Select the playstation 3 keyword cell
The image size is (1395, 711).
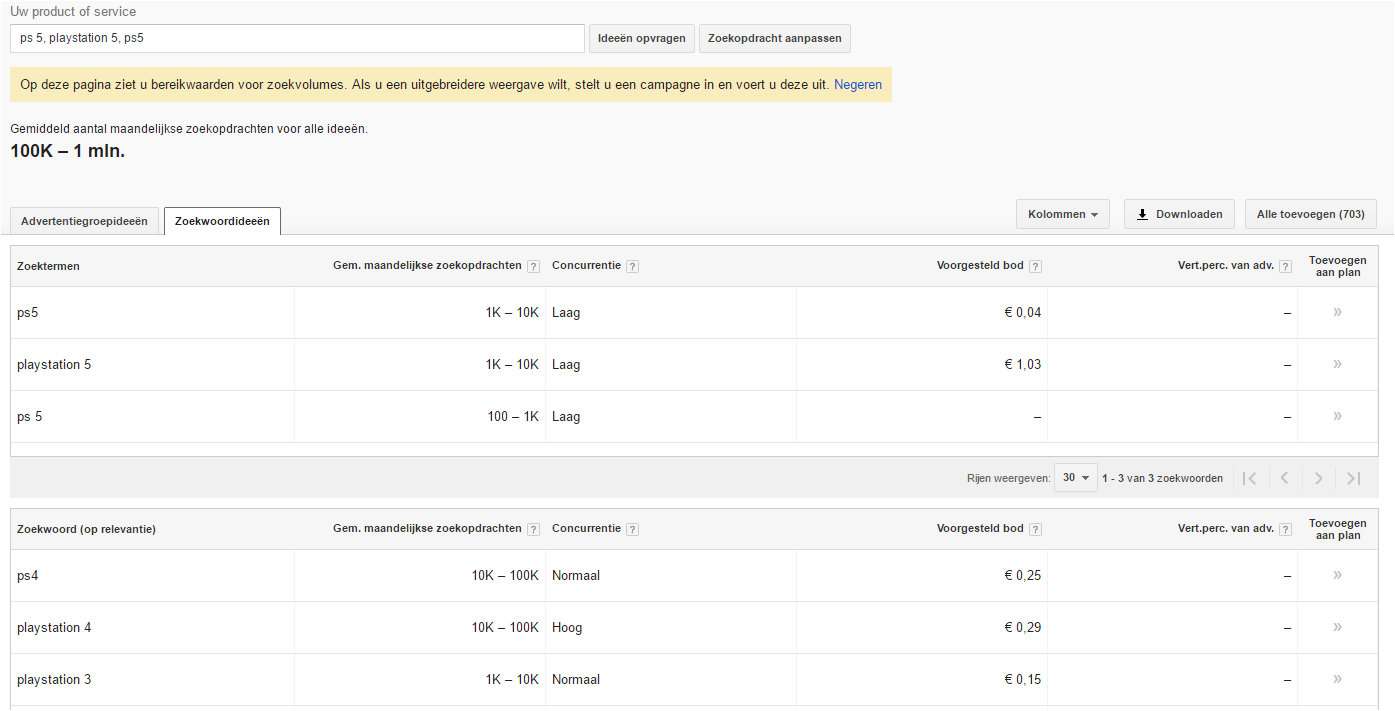pyautogui.click(x=152, y=679)
